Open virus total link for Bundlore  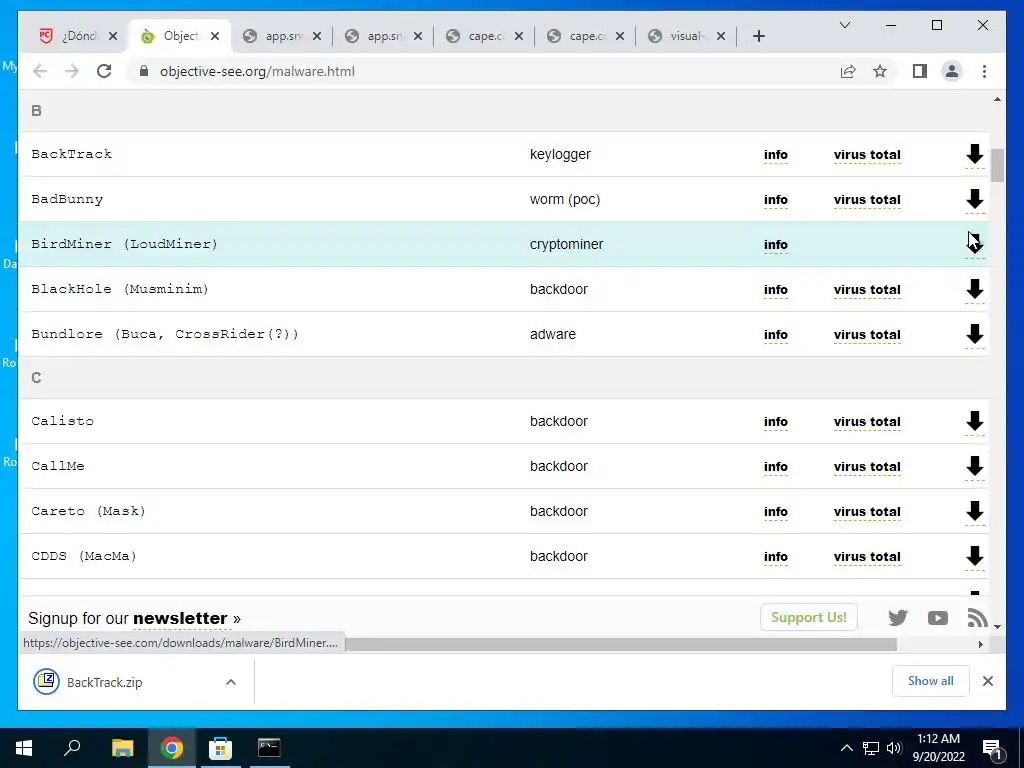click(x=867, y=335)
